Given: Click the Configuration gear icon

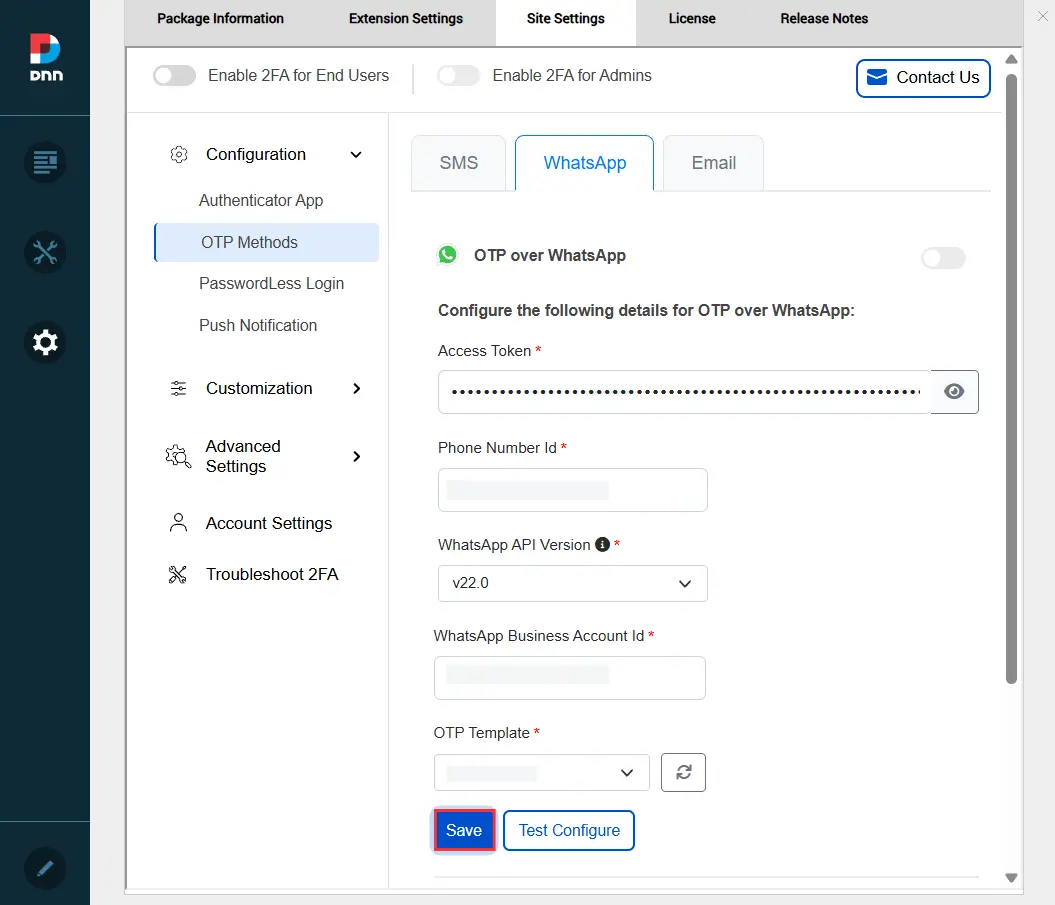Looking at the screenshot, I should 179,155.
